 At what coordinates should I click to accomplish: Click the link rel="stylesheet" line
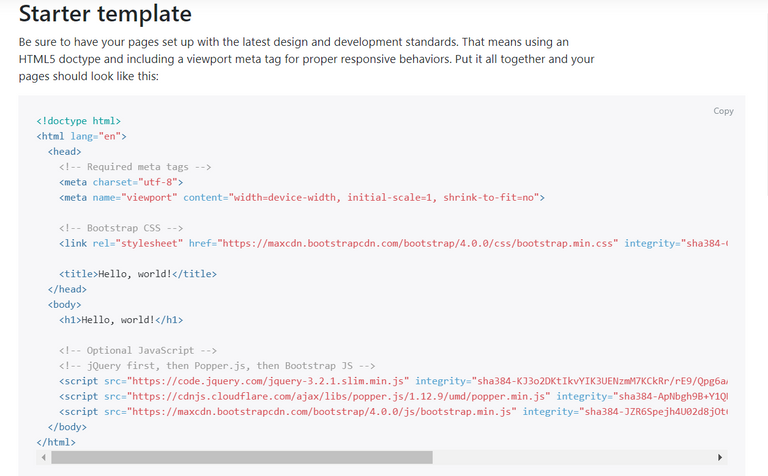pos(393,243)
